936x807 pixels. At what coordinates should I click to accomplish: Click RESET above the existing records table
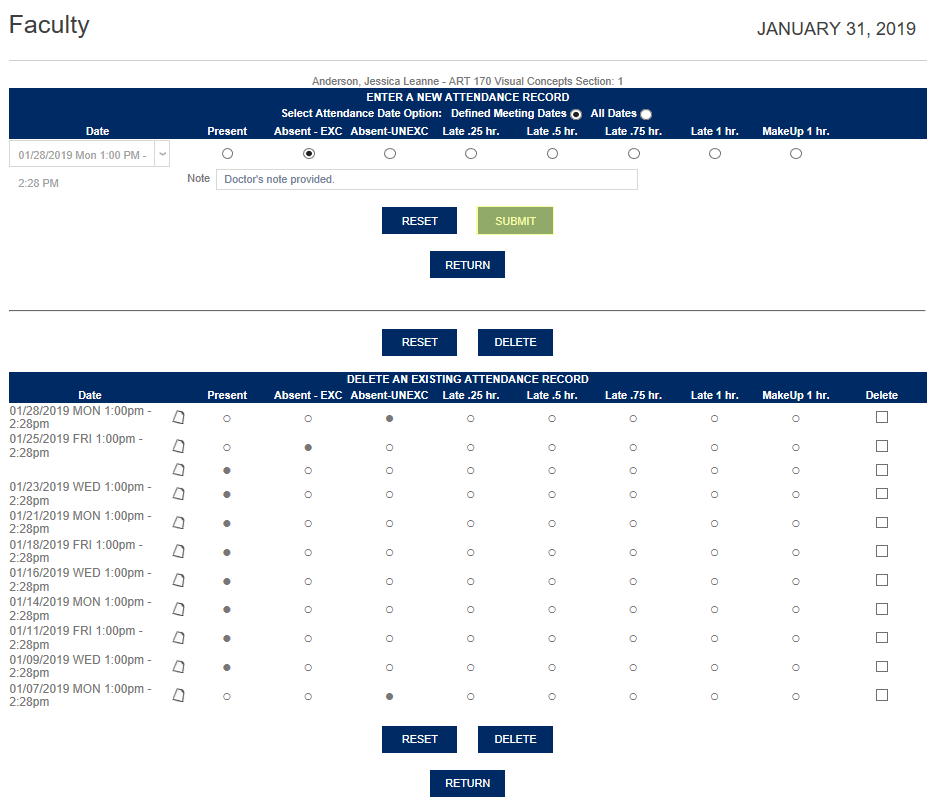[x=420, y=342]
